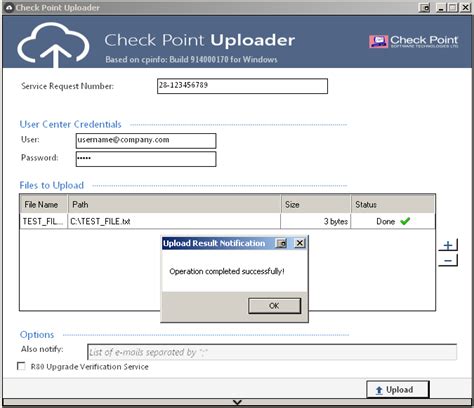
Task: Enable the R80 Upgrade Verification Service checkbox
Action: pos(21,366)
